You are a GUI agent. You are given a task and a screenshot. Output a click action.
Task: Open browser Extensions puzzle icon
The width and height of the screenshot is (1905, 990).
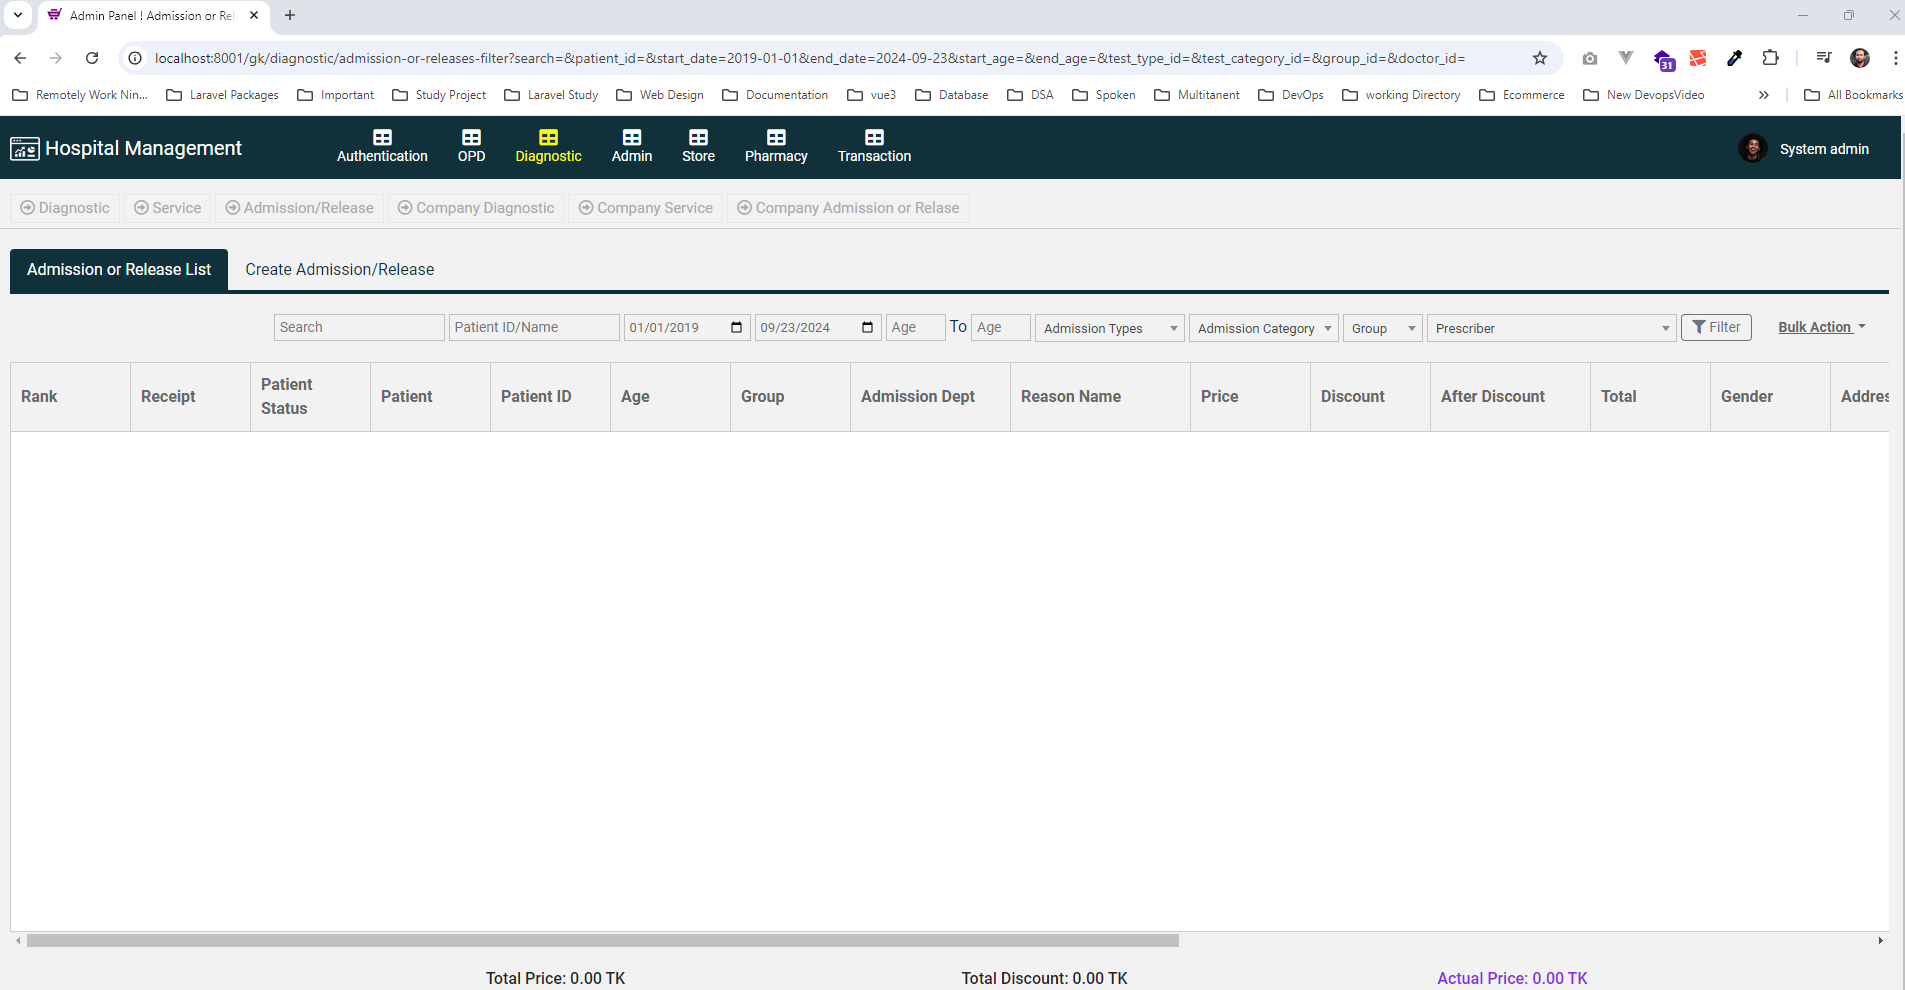pos(1770,58)
